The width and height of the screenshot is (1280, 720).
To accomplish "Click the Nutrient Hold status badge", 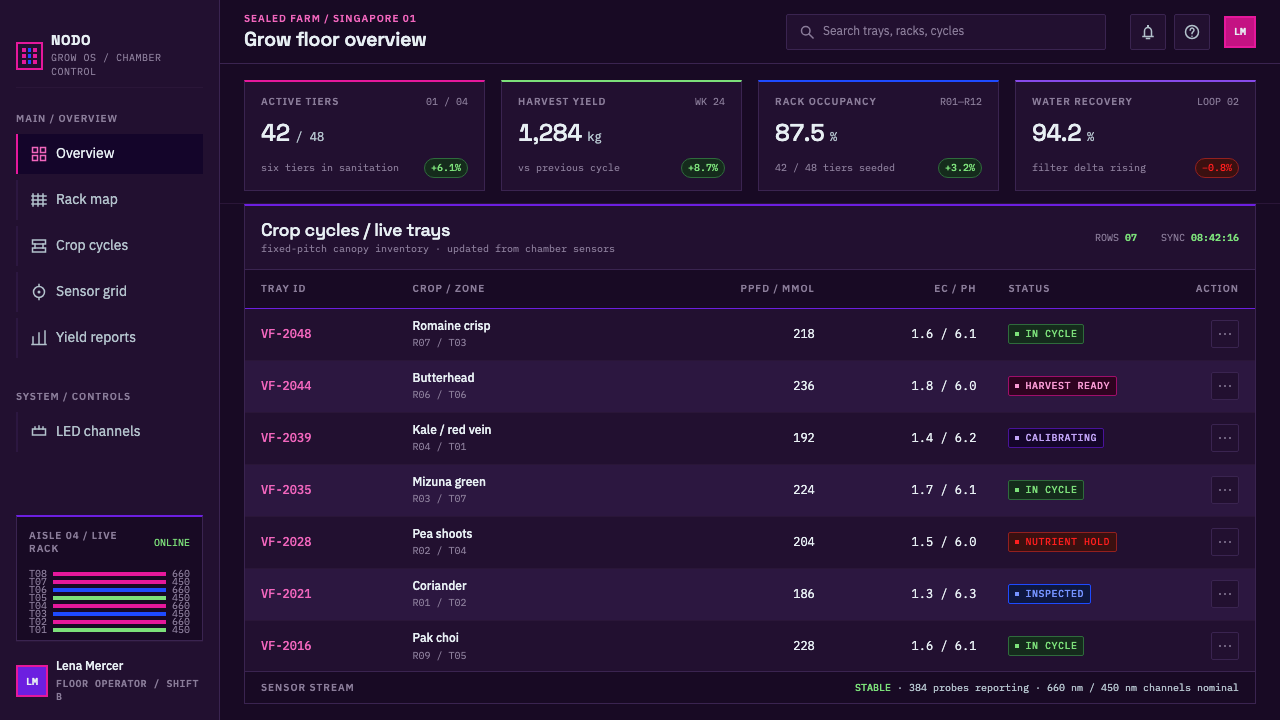I will point(1062,542).
